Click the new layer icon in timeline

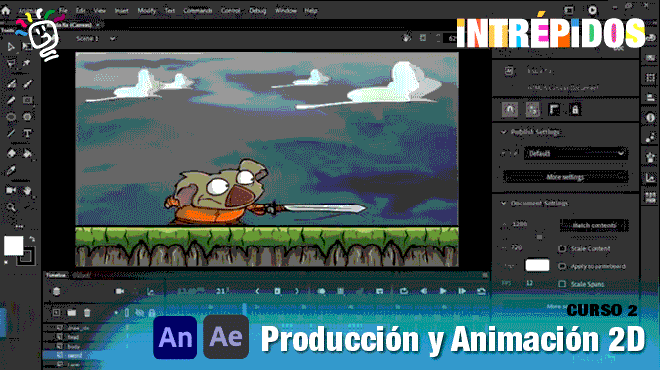[56, 313]
